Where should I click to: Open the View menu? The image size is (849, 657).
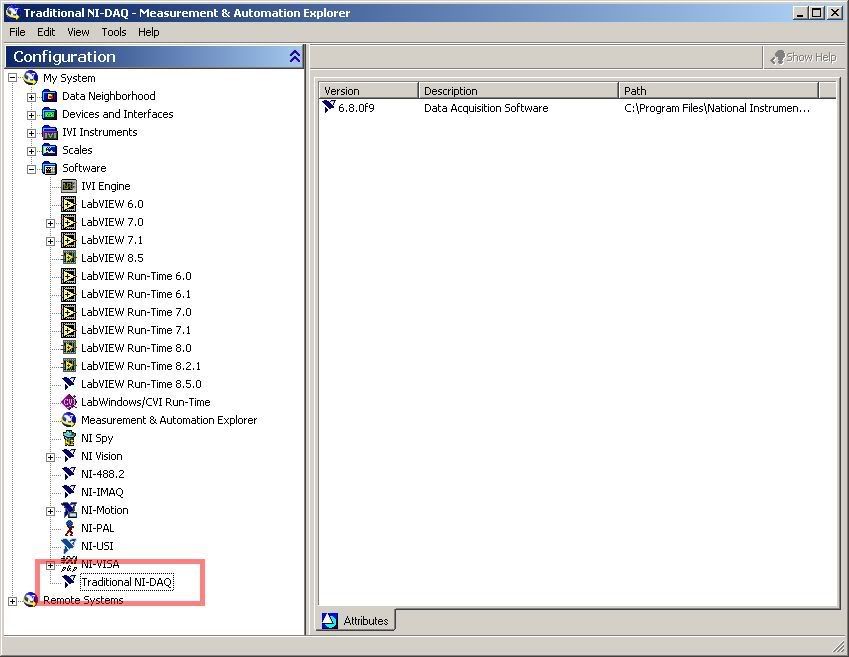point(79,32)
